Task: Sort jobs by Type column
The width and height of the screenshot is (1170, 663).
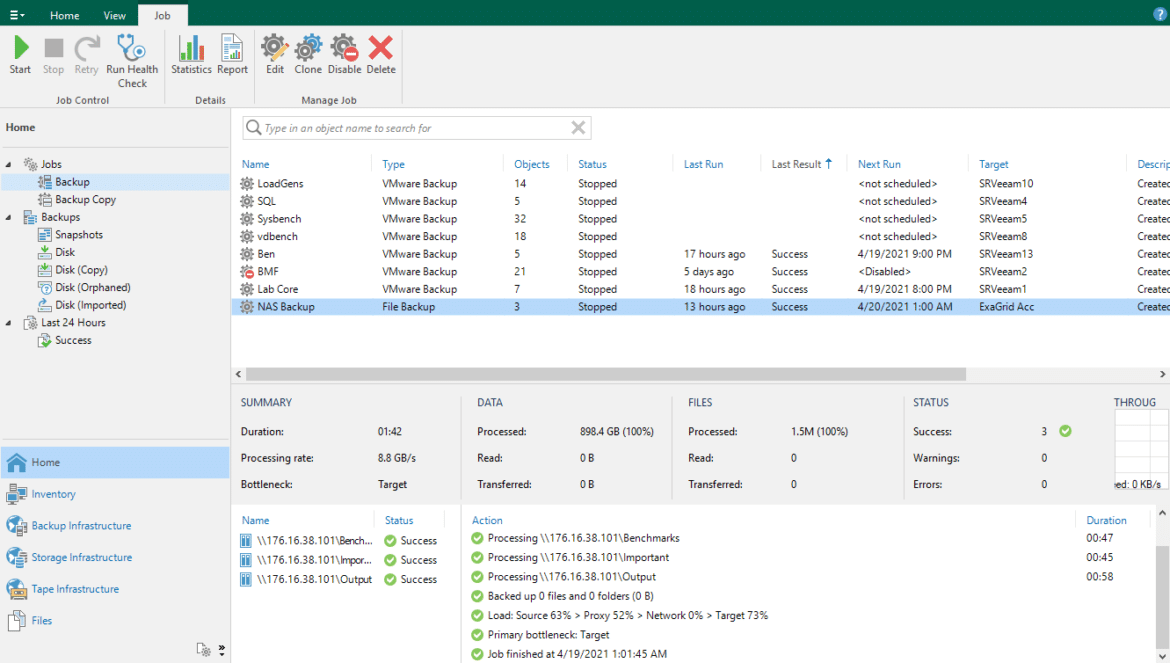Action: pos(393,164)
